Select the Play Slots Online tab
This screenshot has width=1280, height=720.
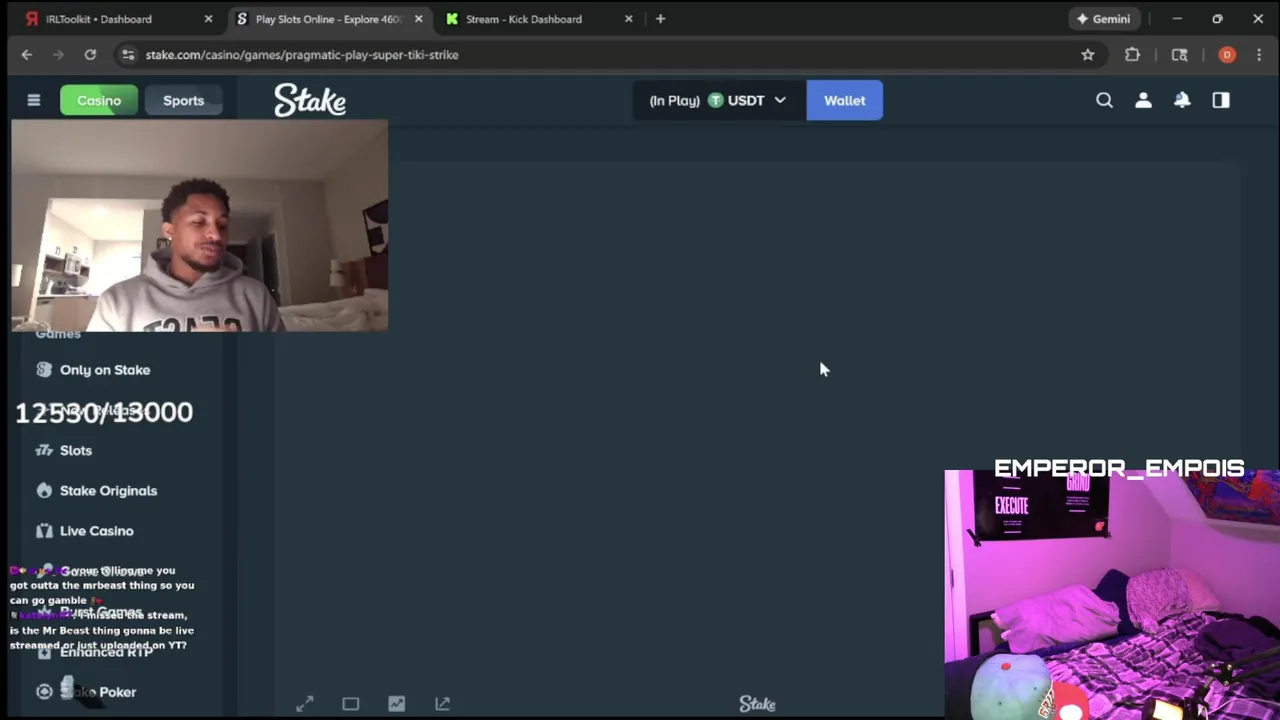coord(328,19)
